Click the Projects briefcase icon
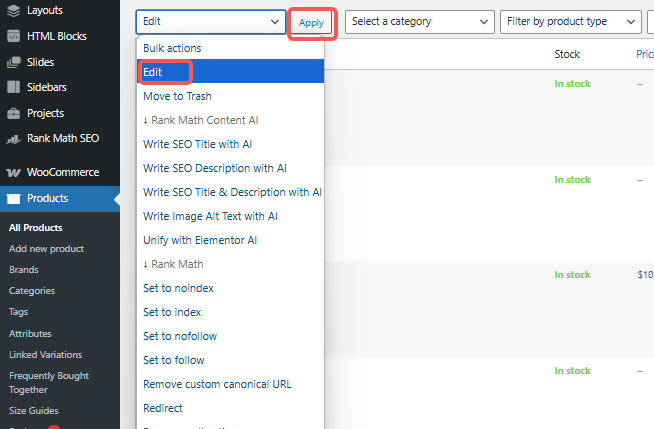Image resolution: width=654 pixels, height=429 pixels. point(13,114)
